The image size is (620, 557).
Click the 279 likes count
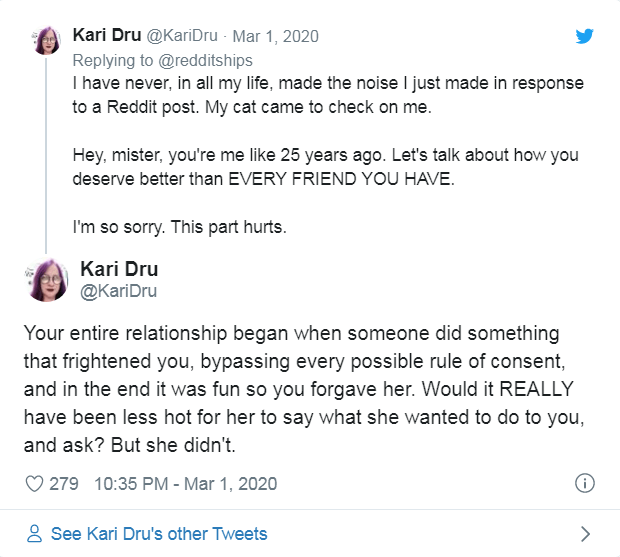[64, 484]
